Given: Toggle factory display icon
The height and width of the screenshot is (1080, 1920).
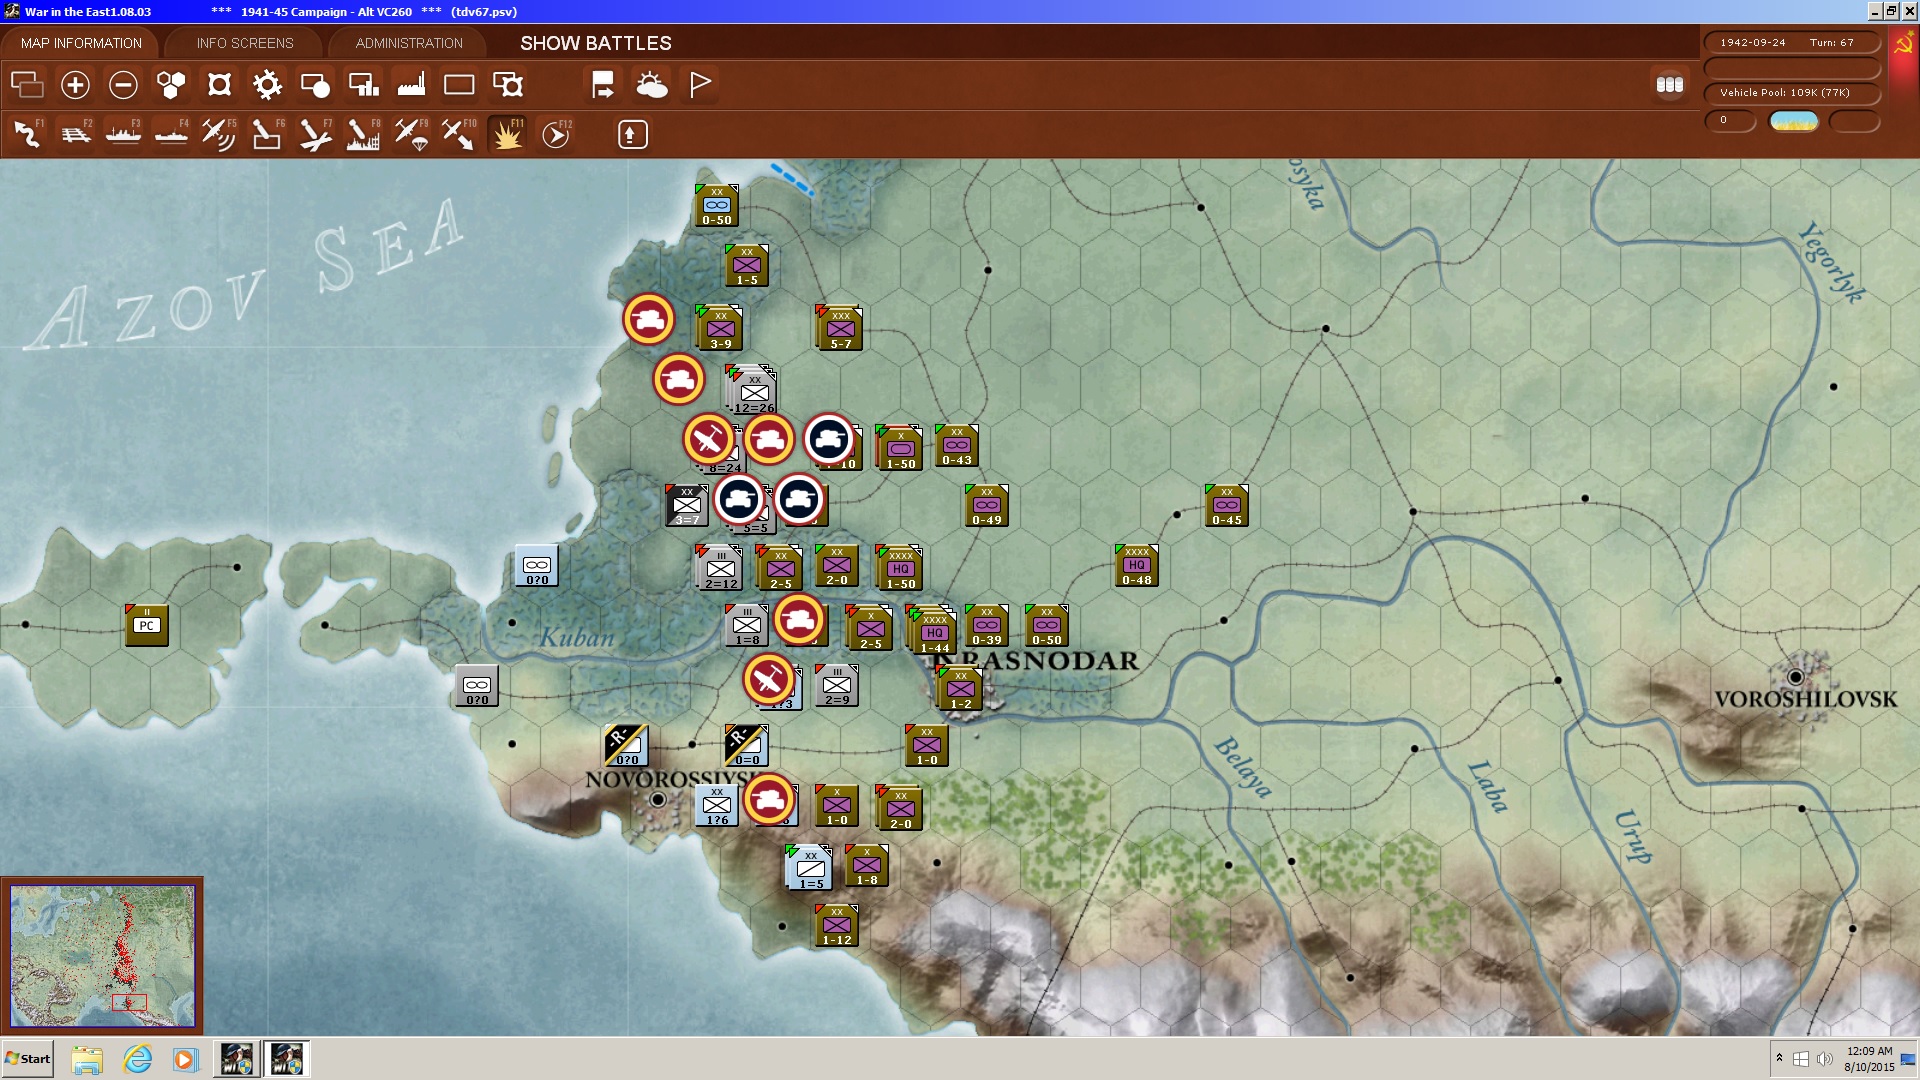Looking at the screenshot, I should pyautogui.click(x=411, y=85).
